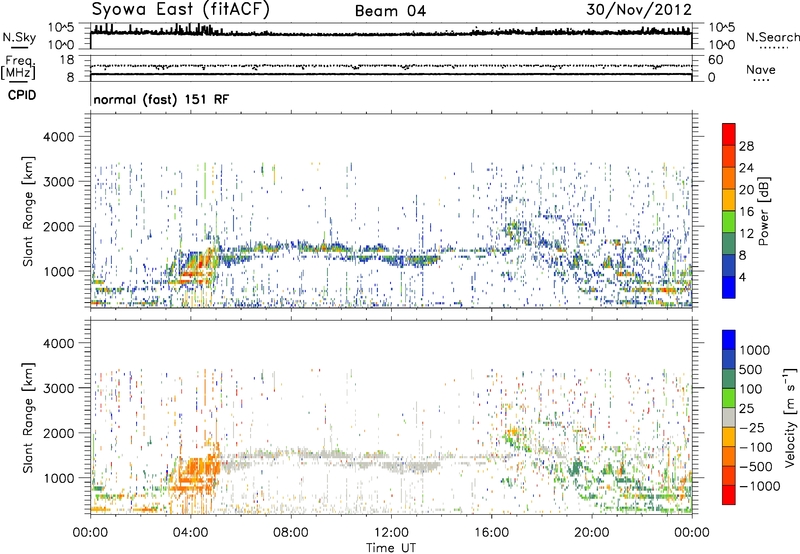Click the date '30/Nov/2012'

[x=639, y=10]
